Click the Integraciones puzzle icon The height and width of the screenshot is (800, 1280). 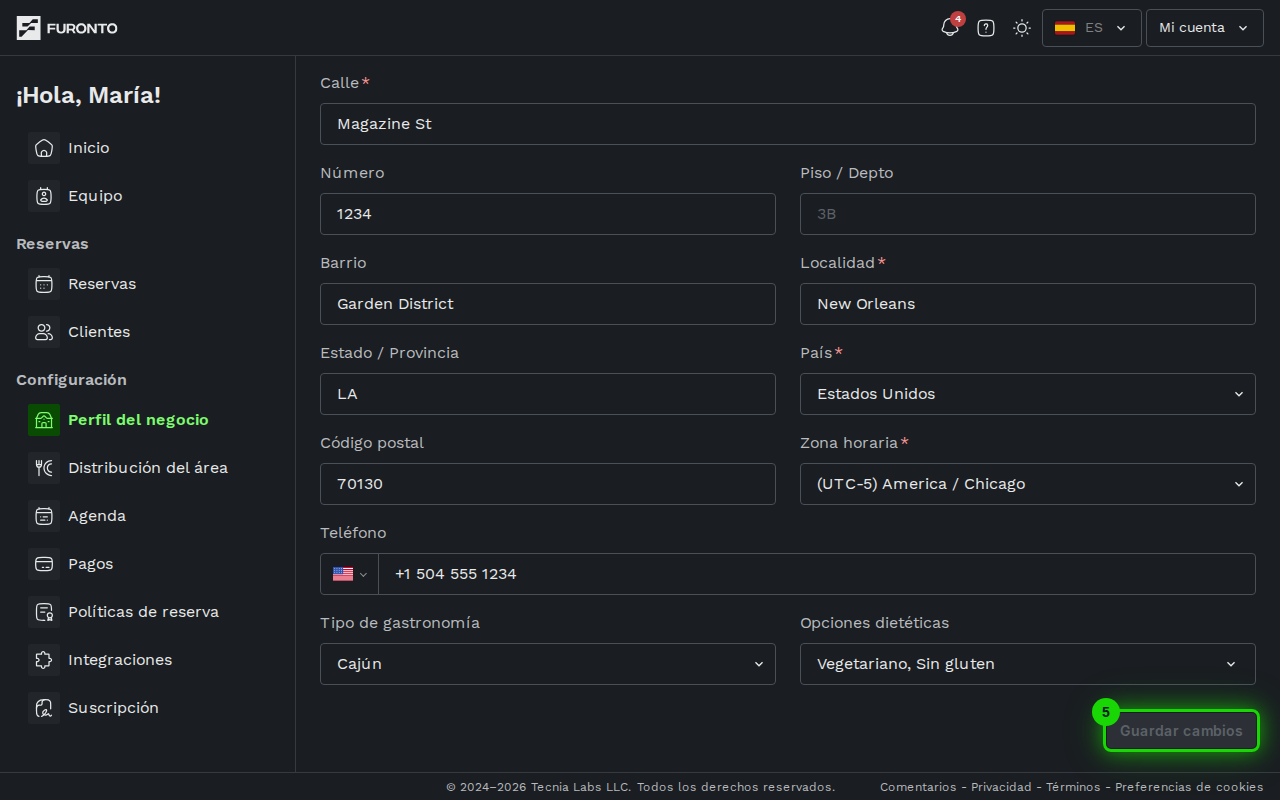pyautogui.click(x=44, y=660)
